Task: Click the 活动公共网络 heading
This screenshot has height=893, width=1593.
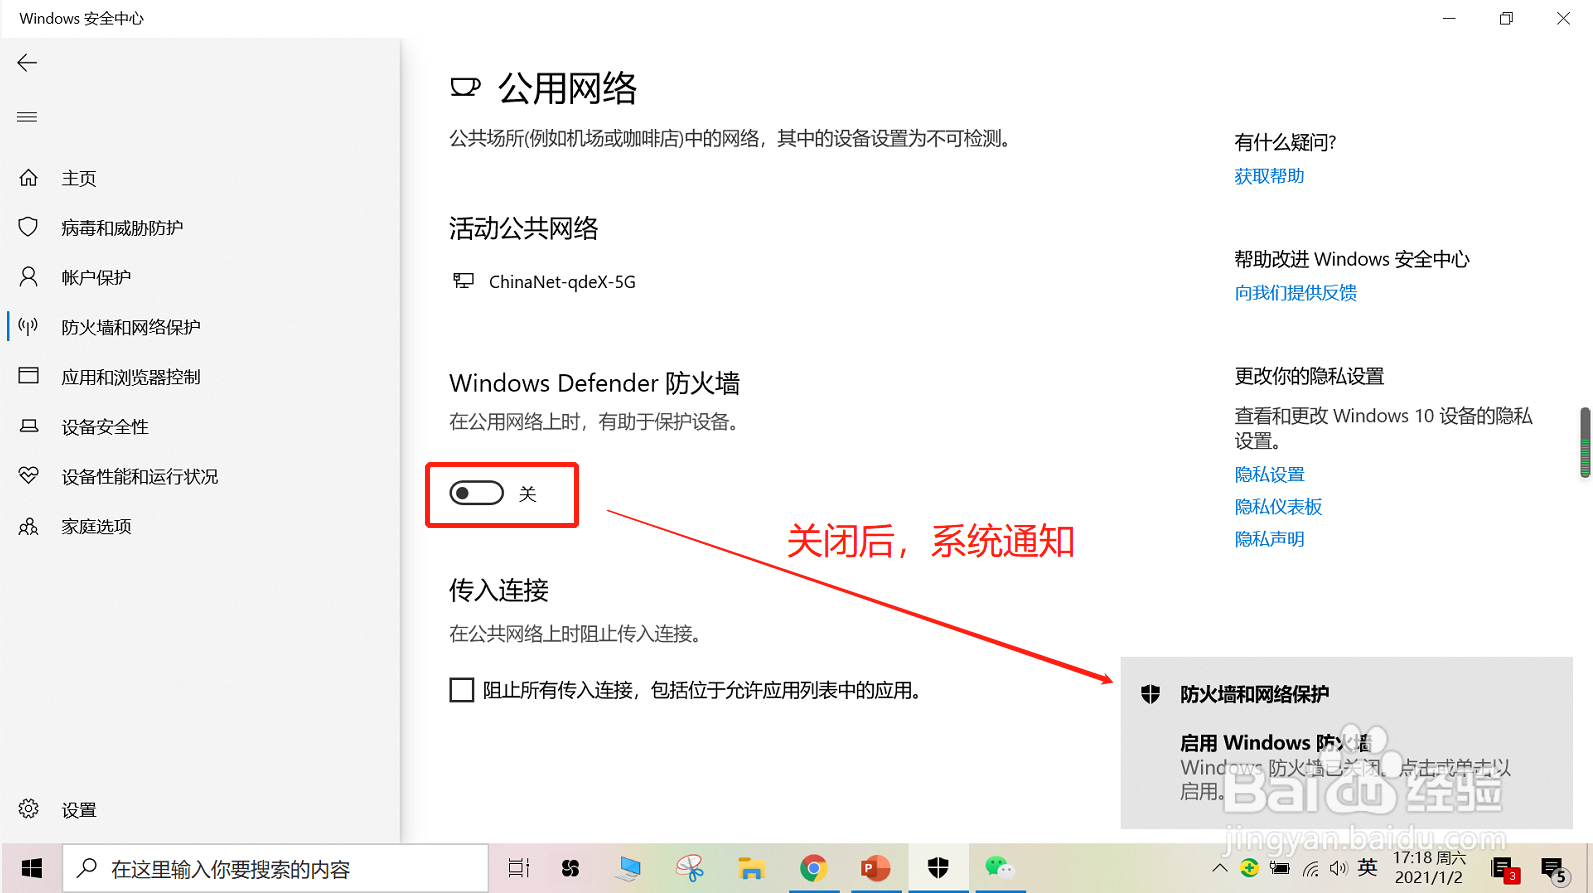Action: [524, 229]
